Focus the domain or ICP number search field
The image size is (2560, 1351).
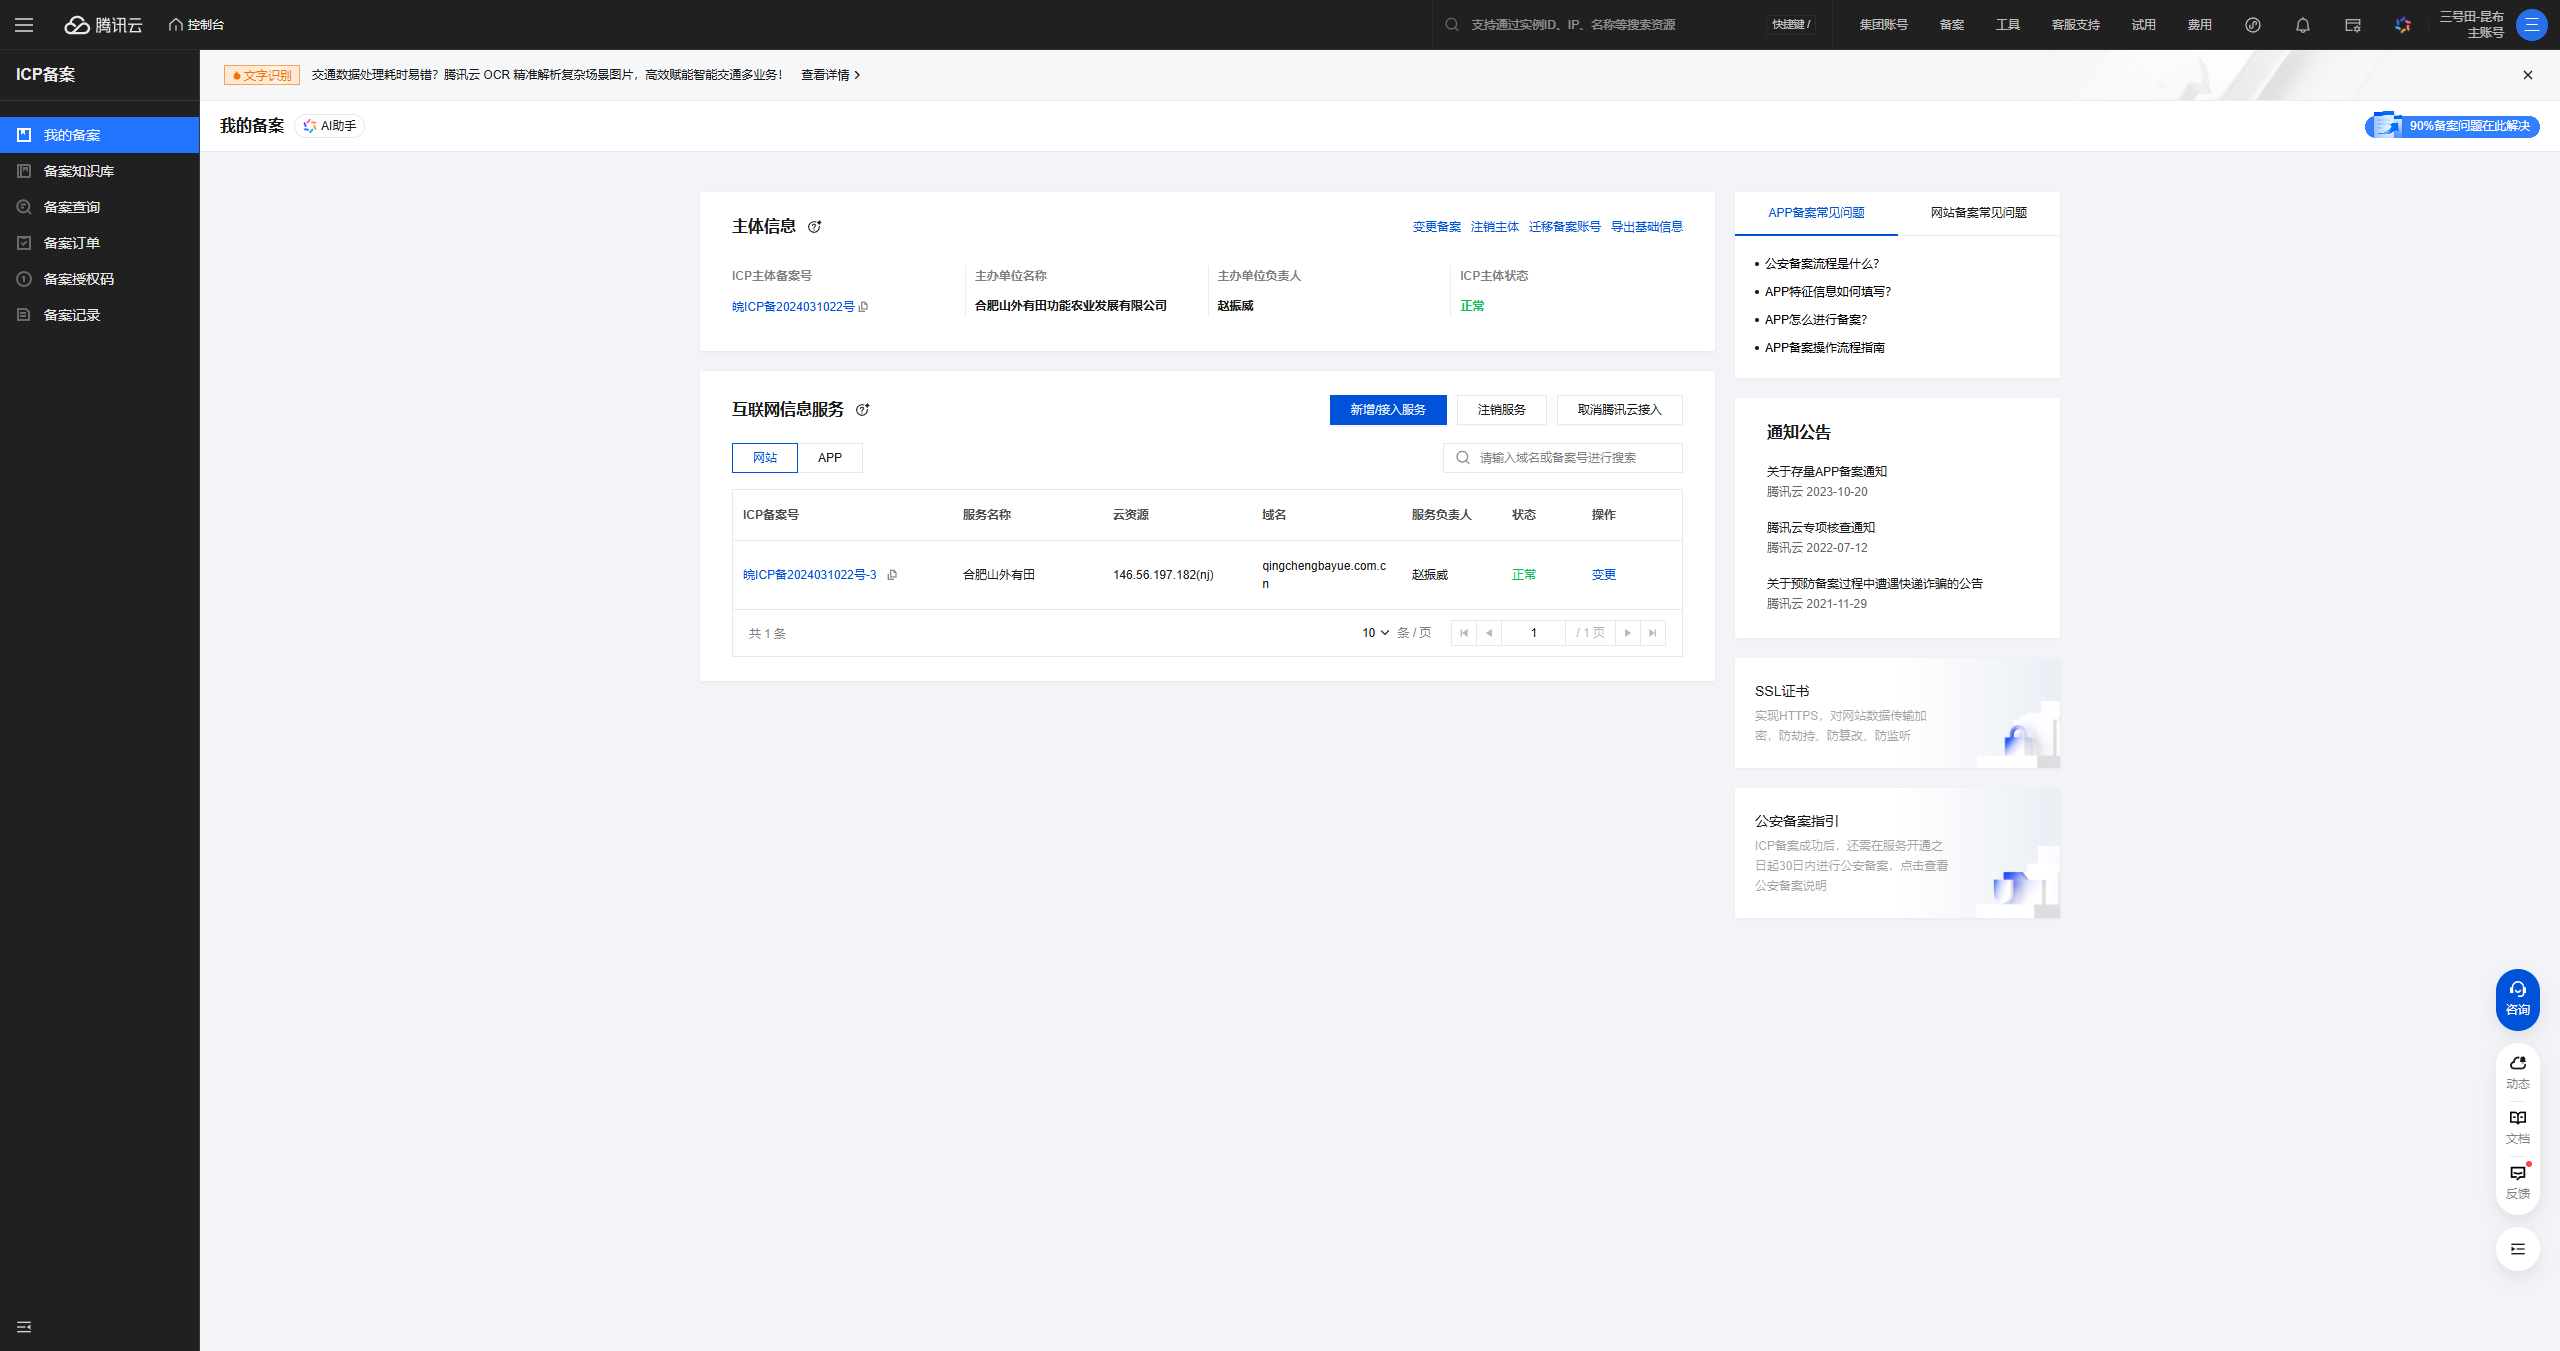tap(1570, 458)
